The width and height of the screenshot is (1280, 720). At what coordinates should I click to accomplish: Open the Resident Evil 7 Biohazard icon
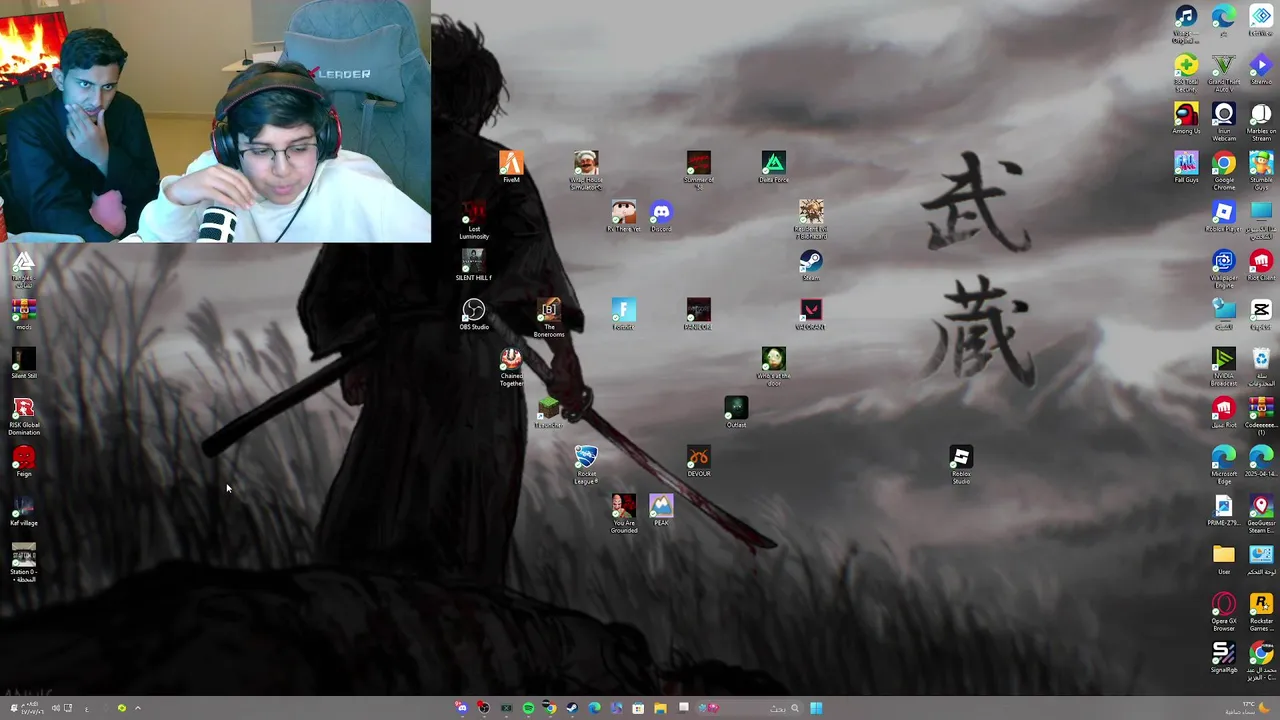point(811,220)
